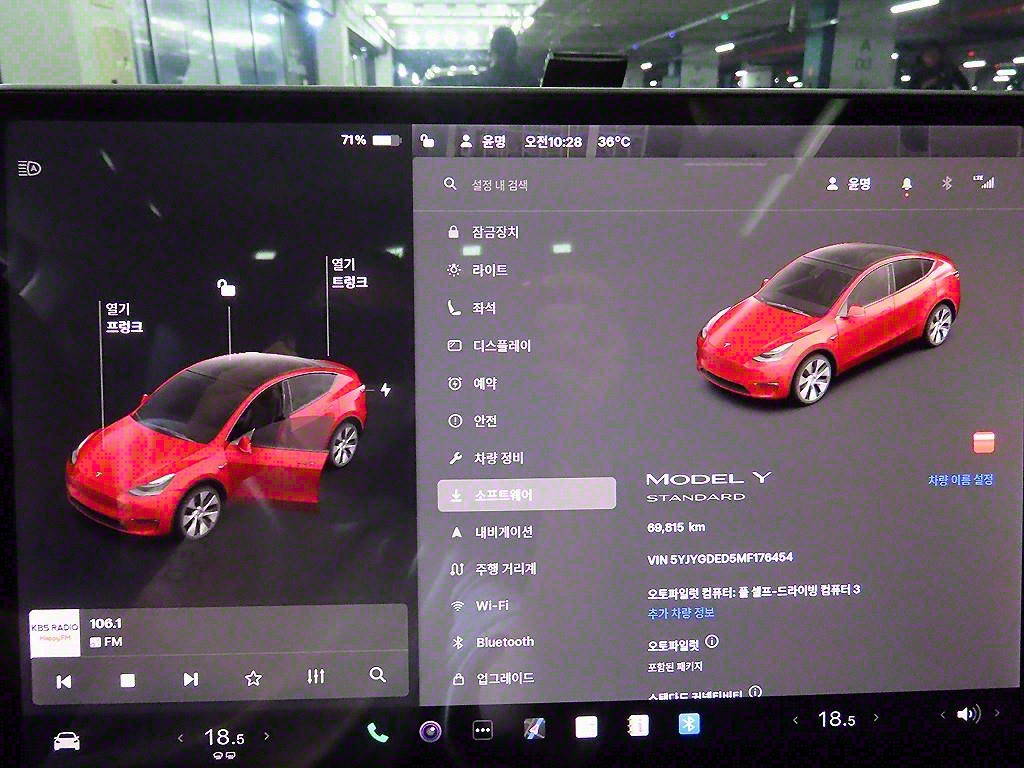Open the dashcam camera app

click(x=430, y=731)
